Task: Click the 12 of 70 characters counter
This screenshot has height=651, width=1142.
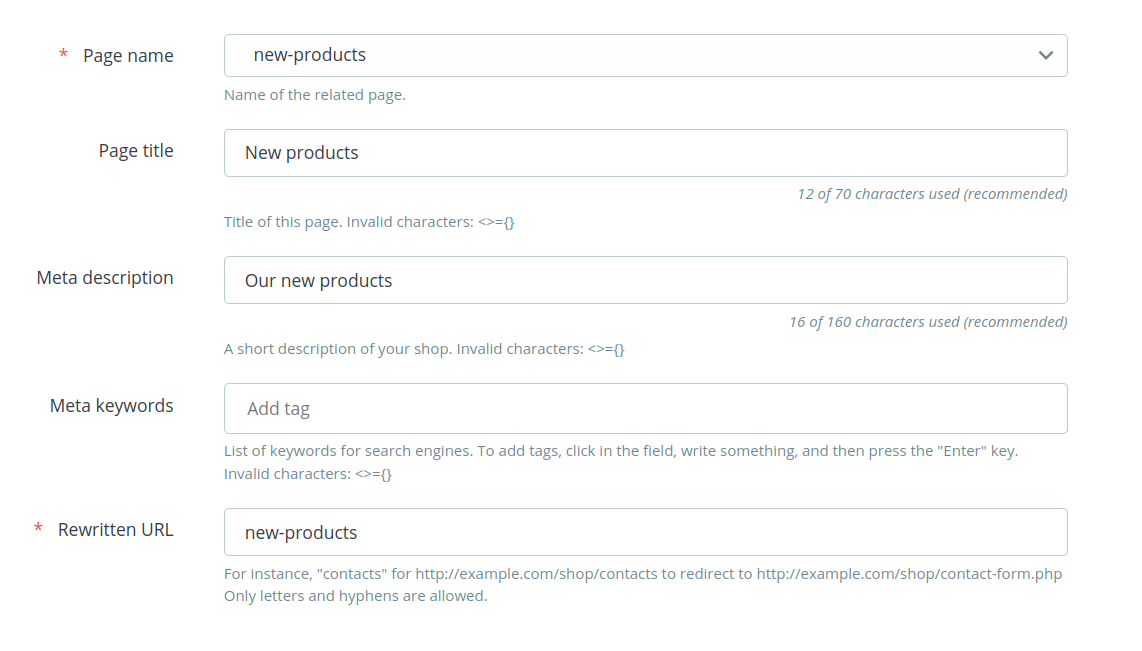Action: pyautogui.click(x=932, y=194)
